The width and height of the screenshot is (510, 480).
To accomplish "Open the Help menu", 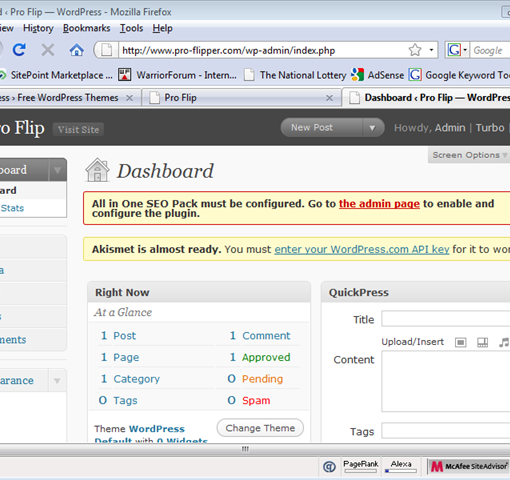I will 162,28.
